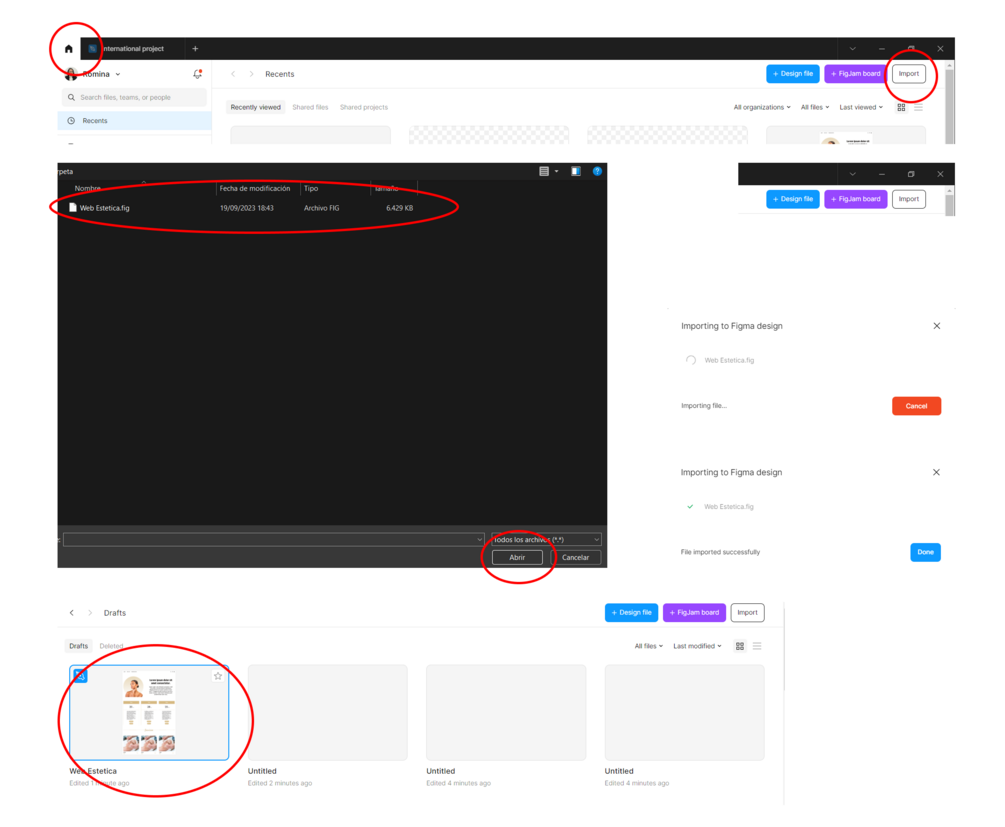Expand All files filter in Recents window
Image resolution: width=1005 pixels, height=827 pixels.
click(x=815, y=107)
